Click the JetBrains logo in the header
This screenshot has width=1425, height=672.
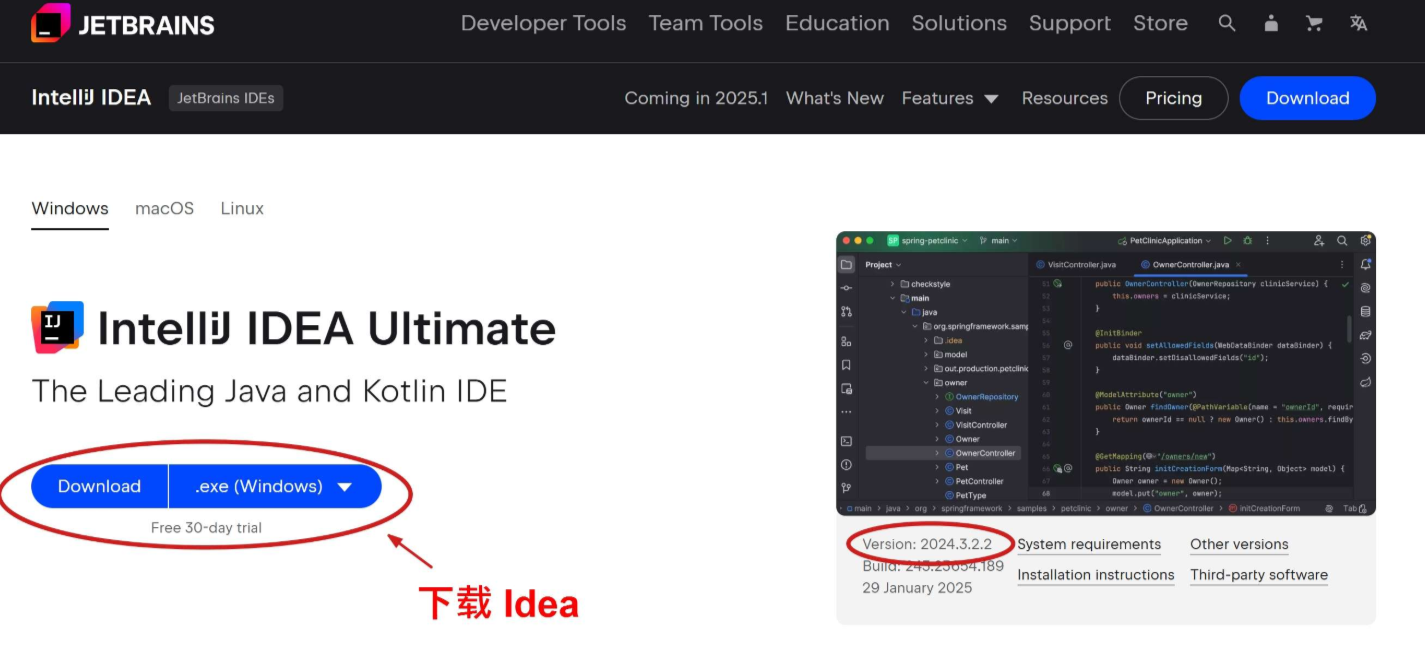(123, 23)
